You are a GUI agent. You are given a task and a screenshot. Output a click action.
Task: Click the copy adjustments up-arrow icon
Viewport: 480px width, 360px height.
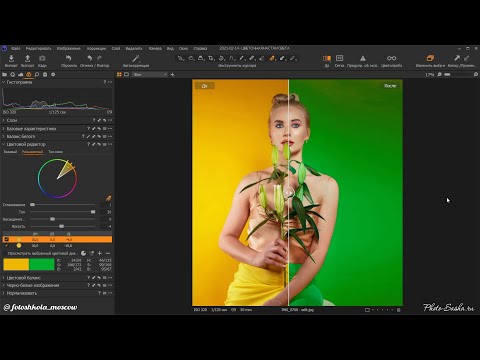457,58
